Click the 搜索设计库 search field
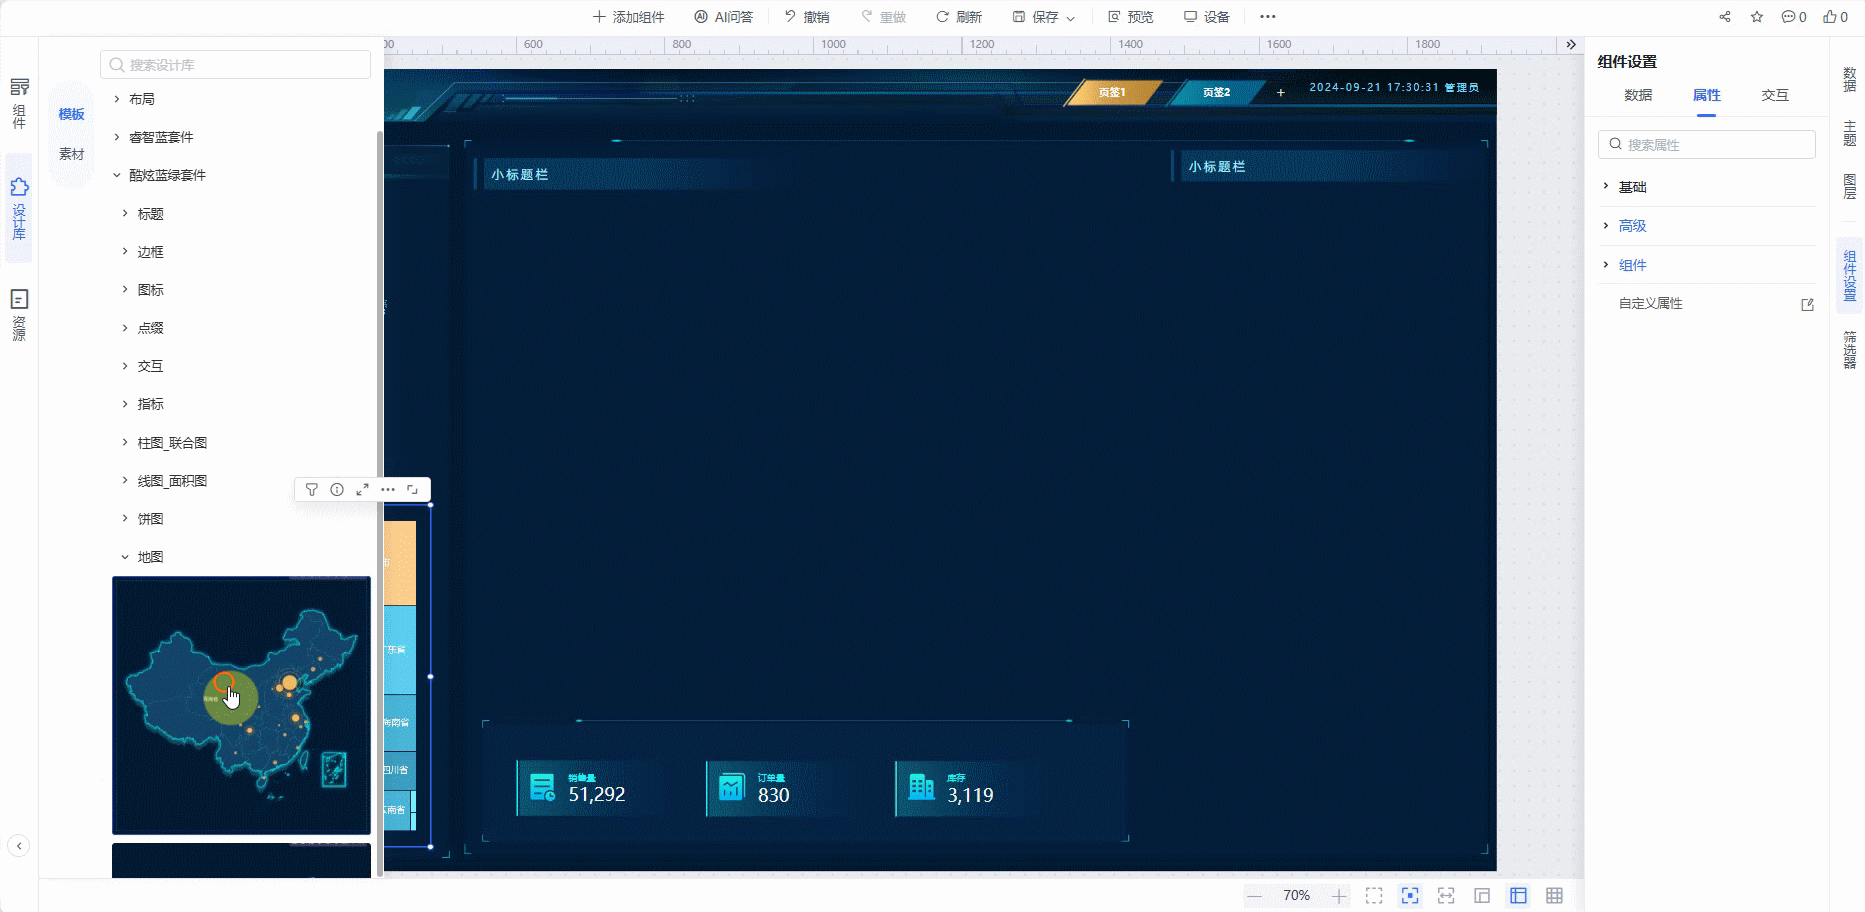Image resolution: width=1865 pixels, height=912 pixels. pyautogui.click(x=235, y=65)
